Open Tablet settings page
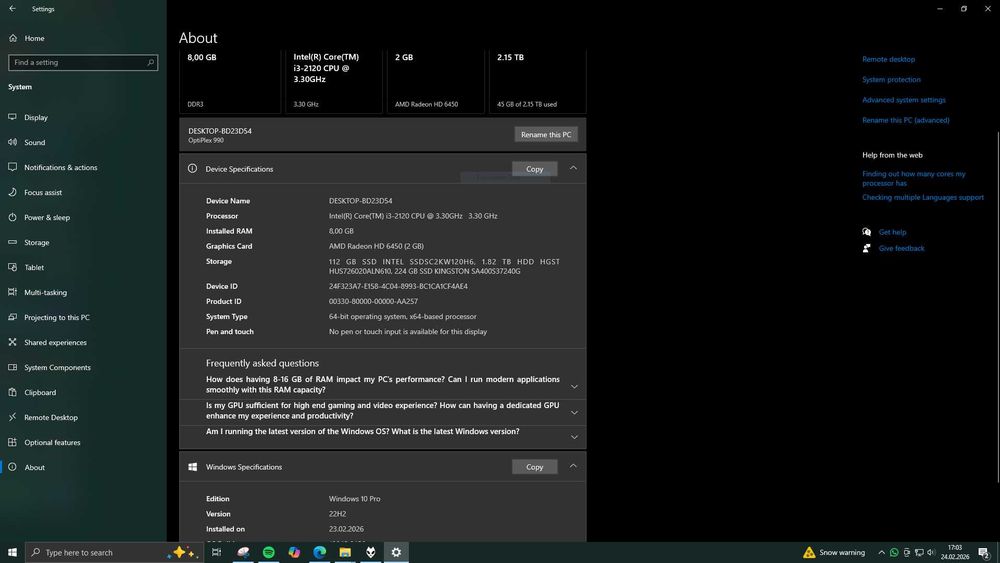1000x563 pixels. [34, 267]
